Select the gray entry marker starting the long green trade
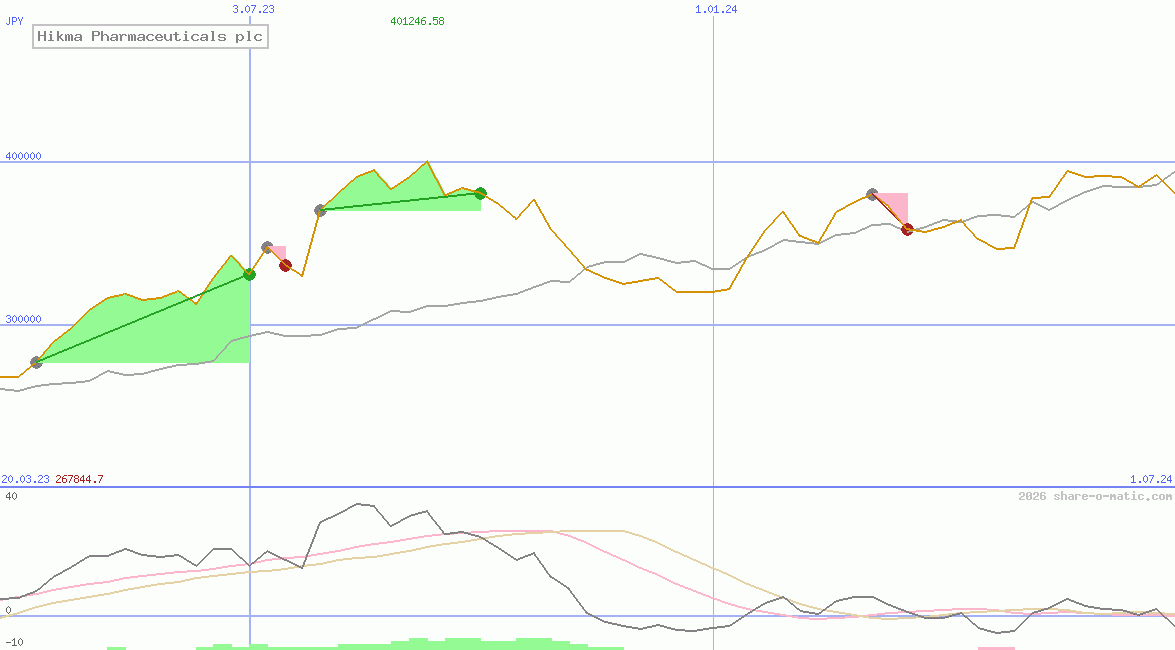1175x650 pixels. tap(320, 210)
